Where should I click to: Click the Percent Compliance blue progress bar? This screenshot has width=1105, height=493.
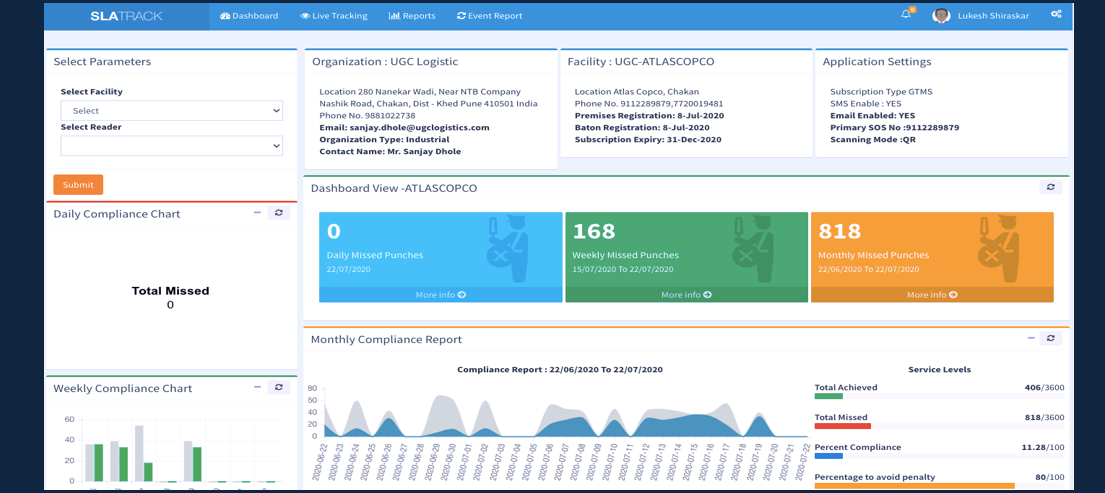[828, 456]
